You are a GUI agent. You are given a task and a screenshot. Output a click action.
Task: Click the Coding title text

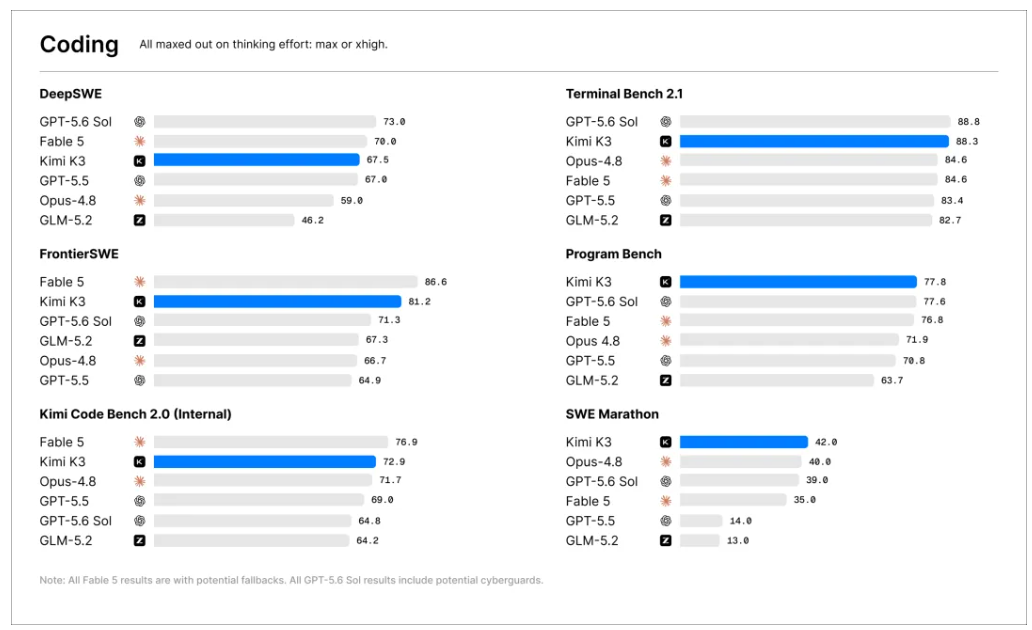(79, 44)
